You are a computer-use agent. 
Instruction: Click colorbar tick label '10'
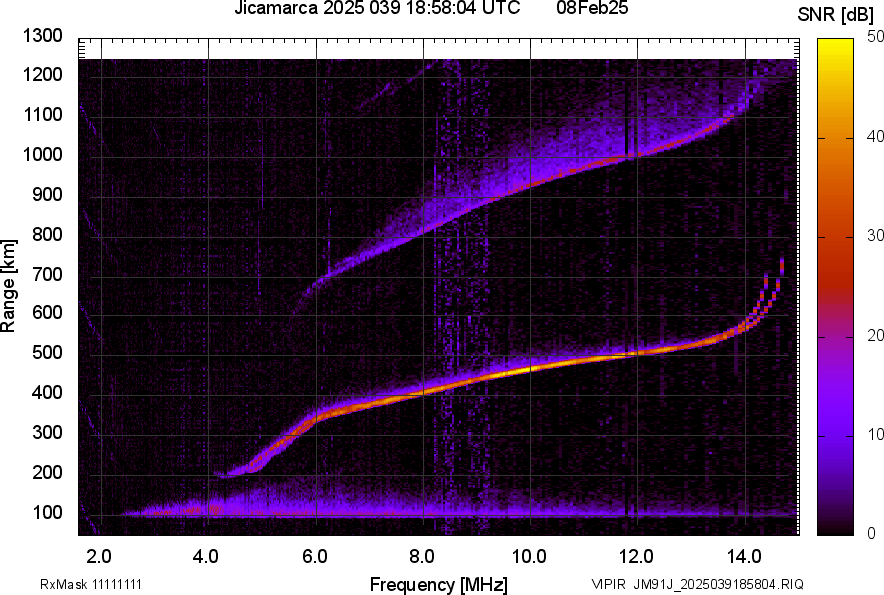875,434
